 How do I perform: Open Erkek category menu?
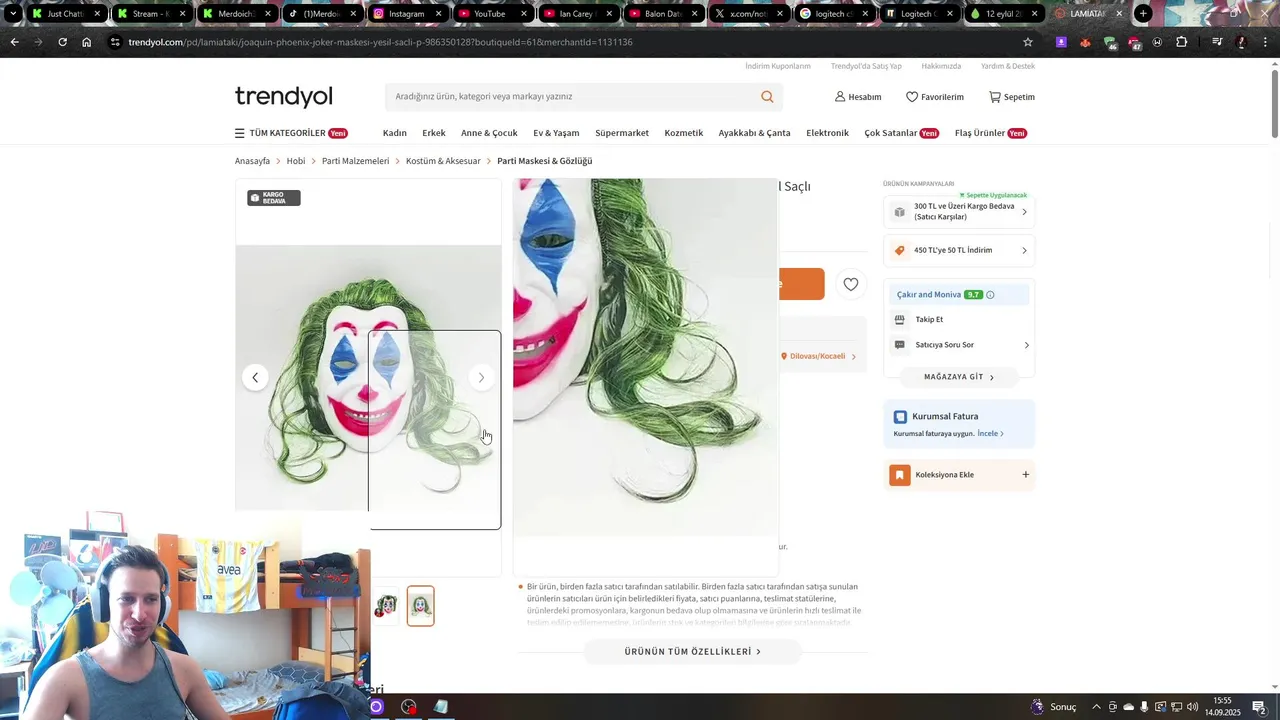click(434, 133)
